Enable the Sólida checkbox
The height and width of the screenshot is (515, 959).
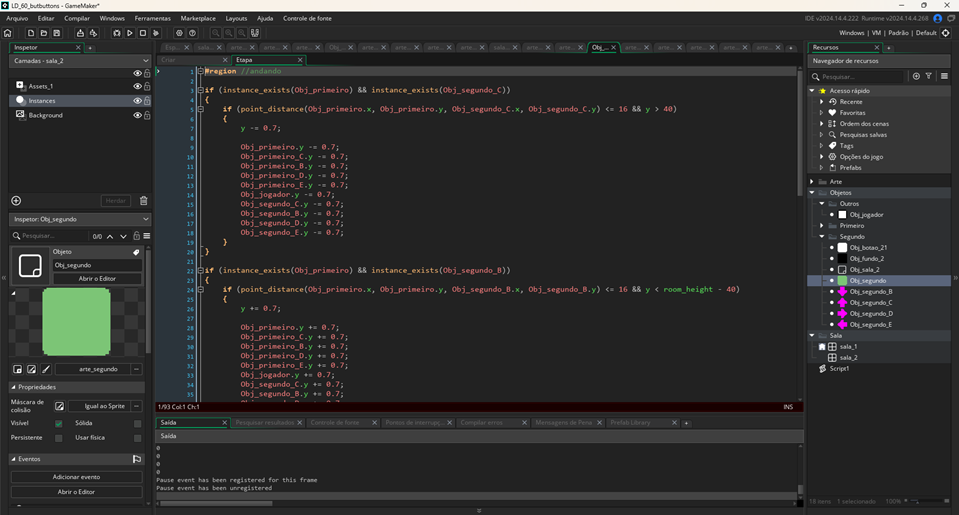pyautogui.click(x=138, y=423)
